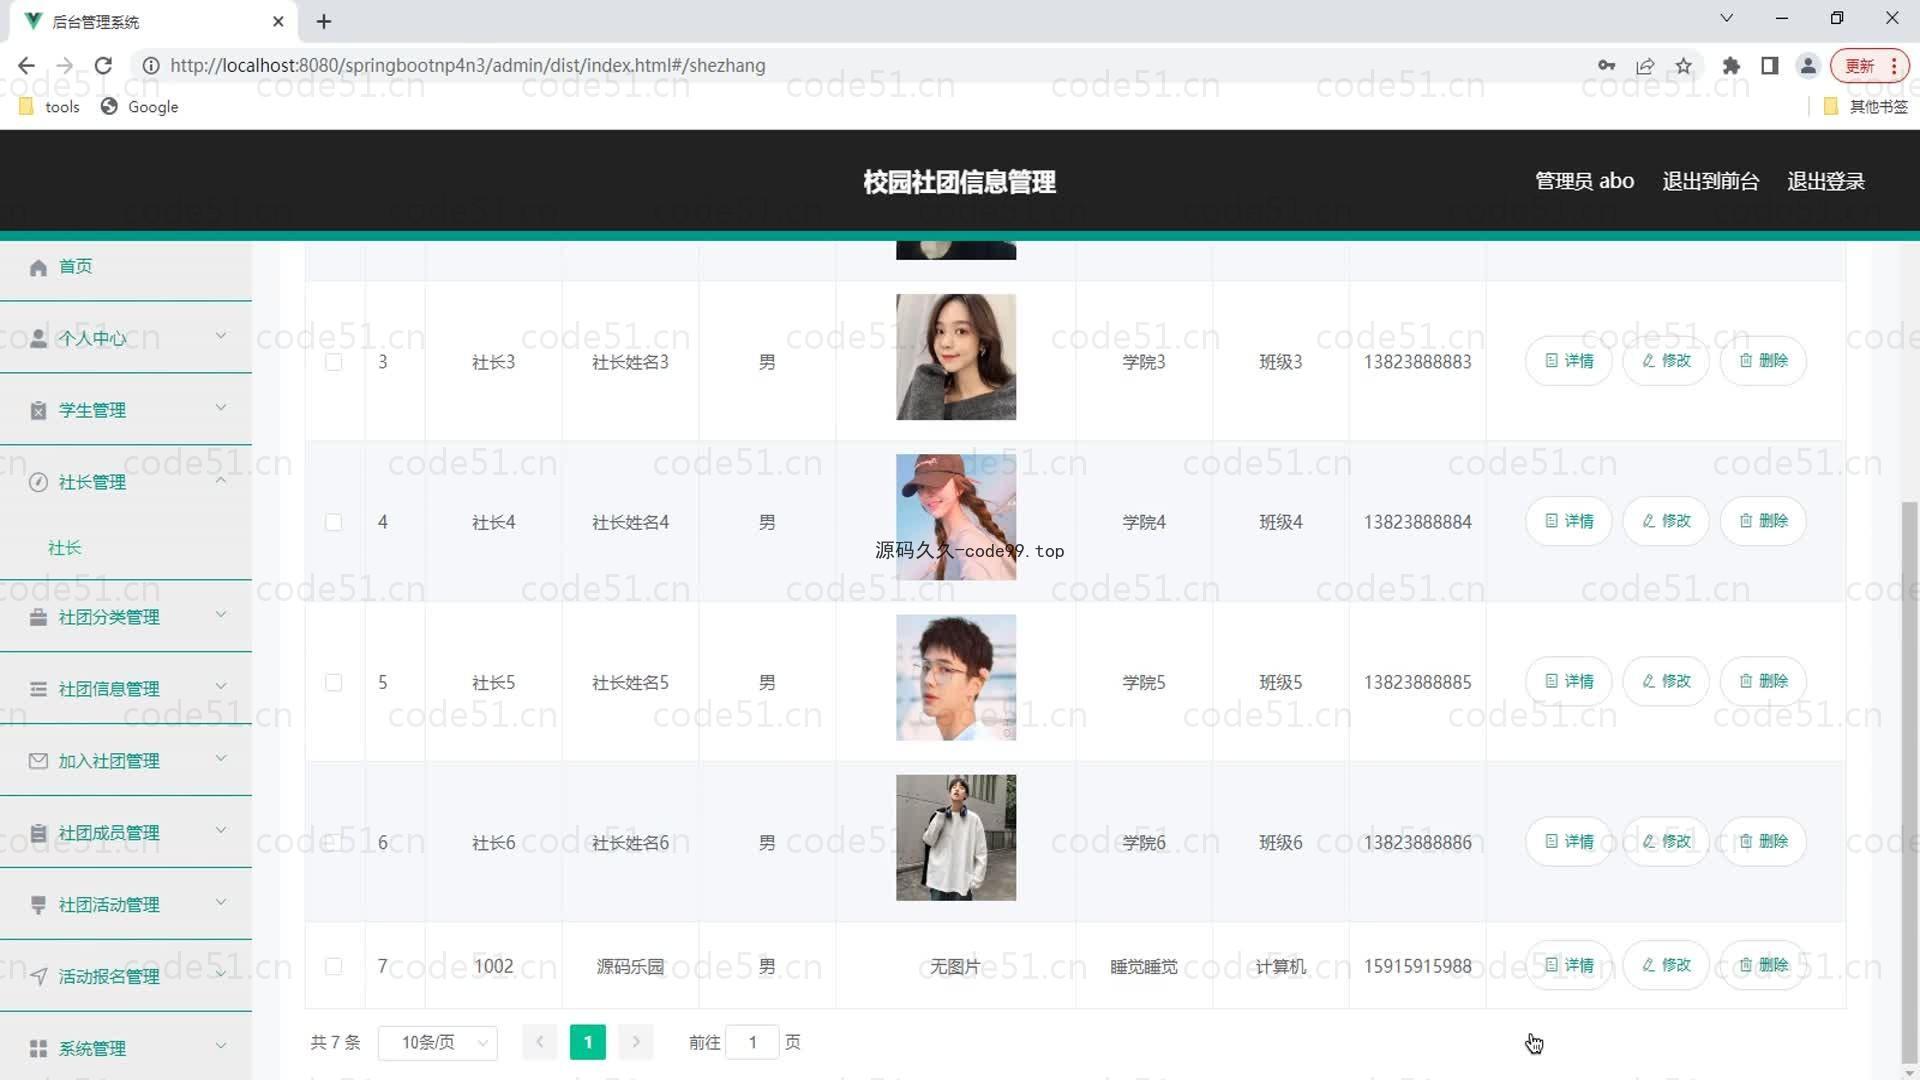This screenshot has width=1920, height=1080.
Task: Click the photo thumbnail of 社长5
Action: click(x=956, y=678)
